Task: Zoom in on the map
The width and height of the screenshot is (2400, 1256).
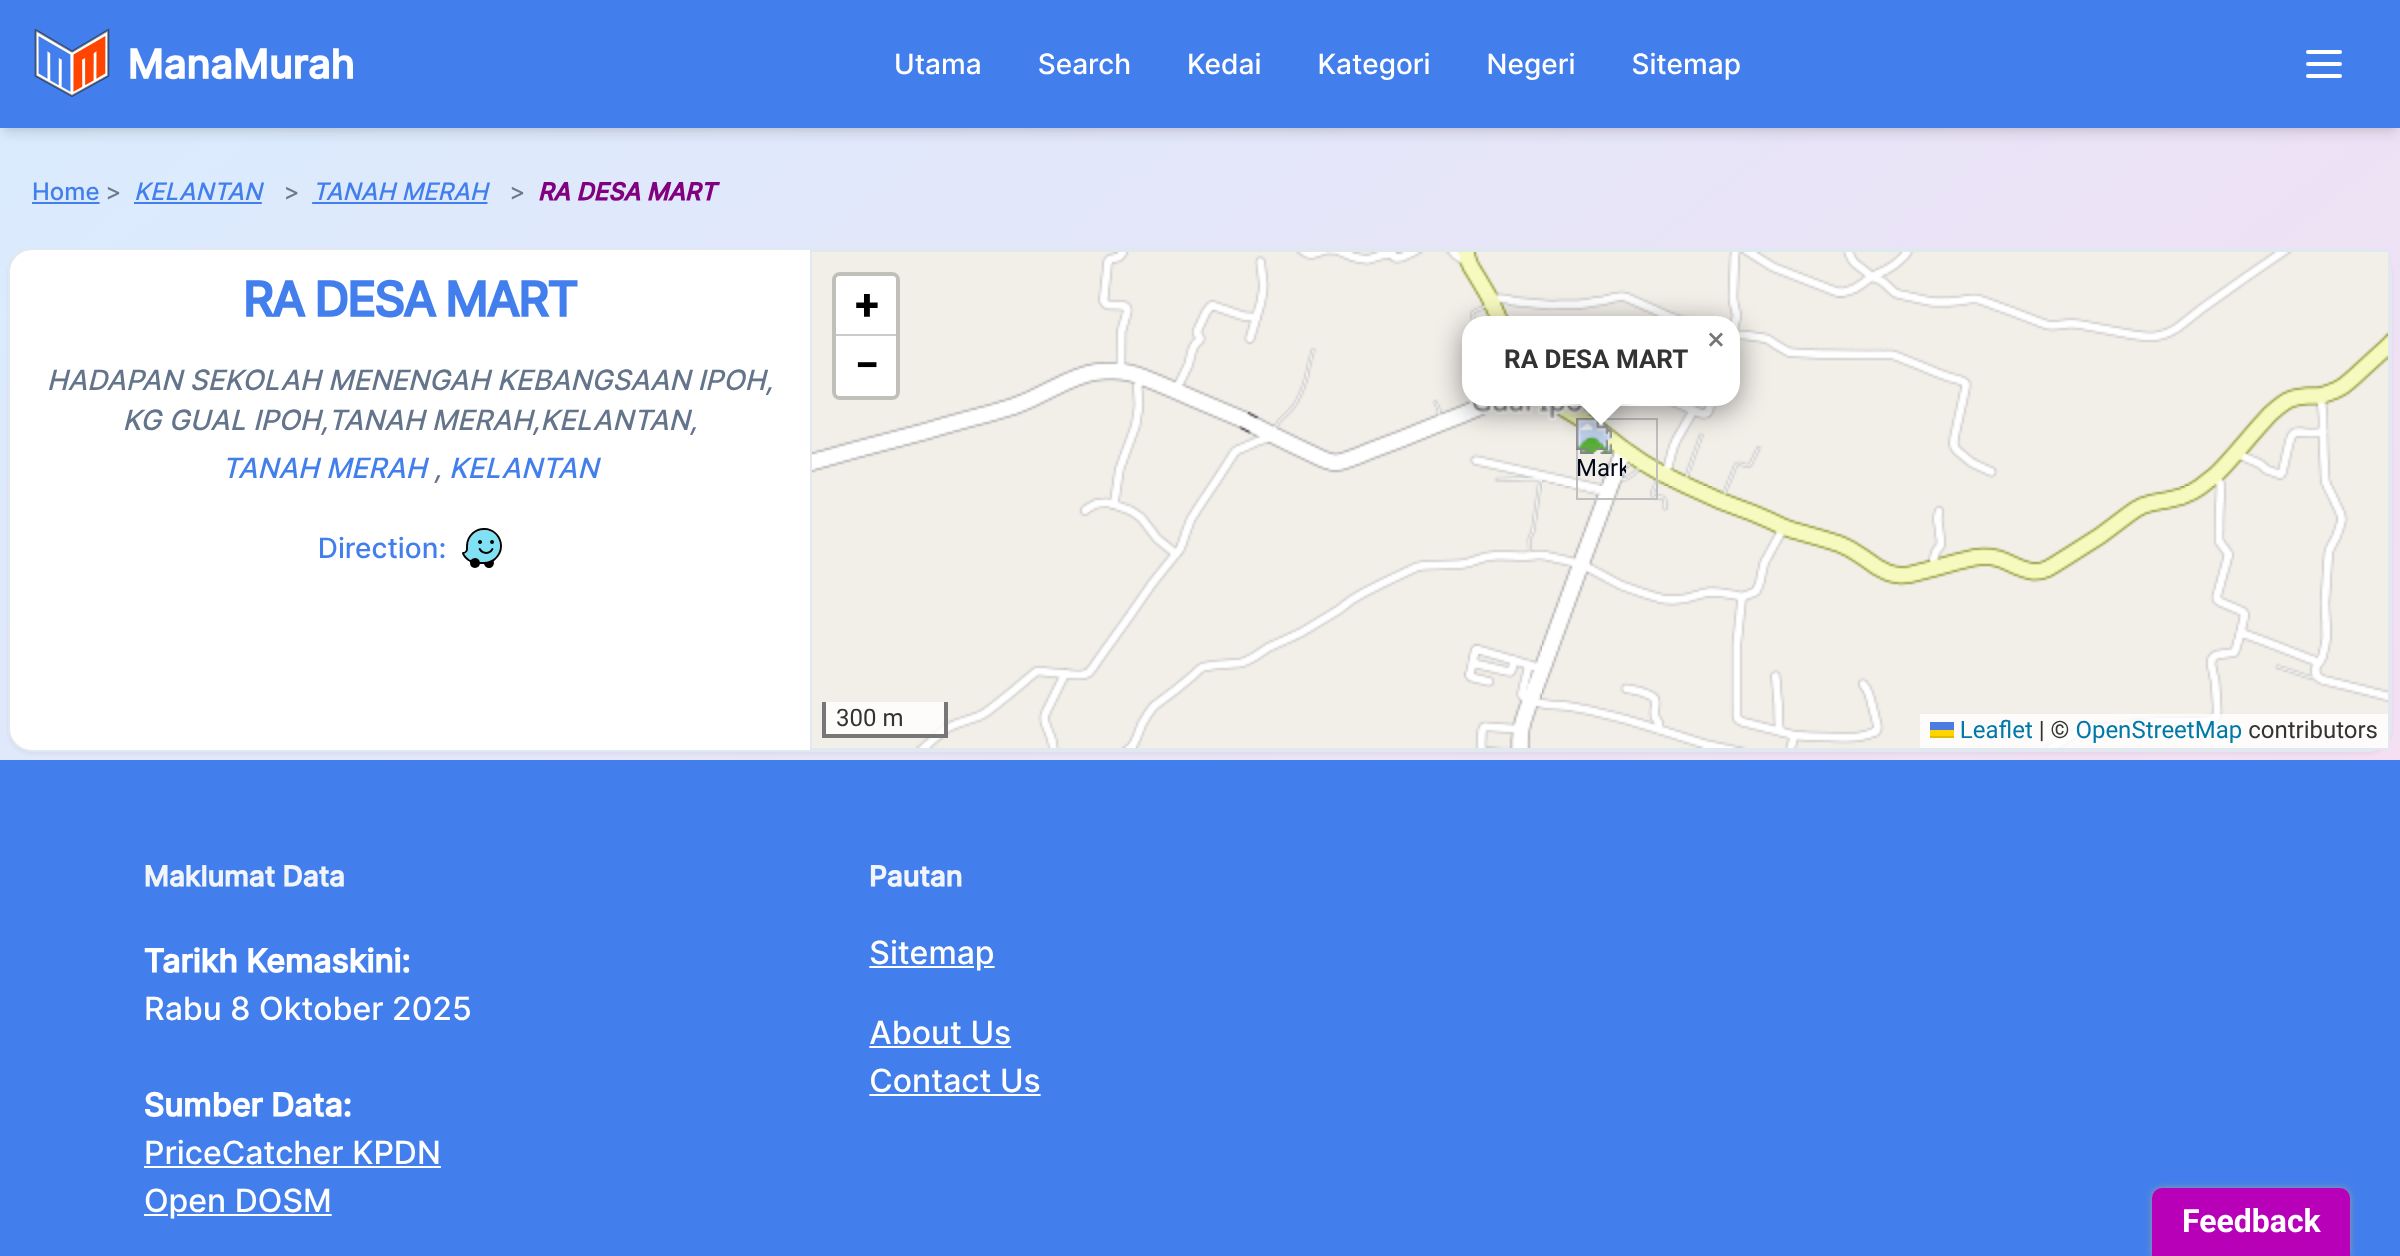Action: click(x=866, y=305)
